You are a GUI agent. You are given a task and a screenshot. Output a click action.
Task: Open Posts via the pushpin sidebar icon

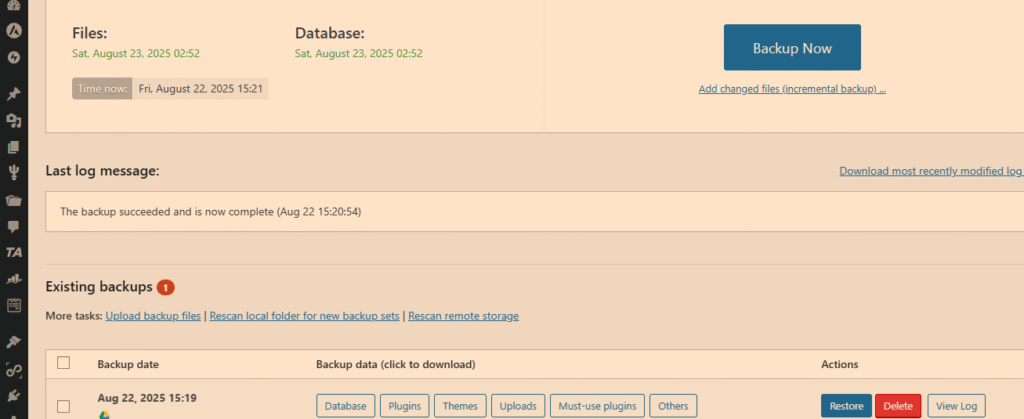pos(13,95)
